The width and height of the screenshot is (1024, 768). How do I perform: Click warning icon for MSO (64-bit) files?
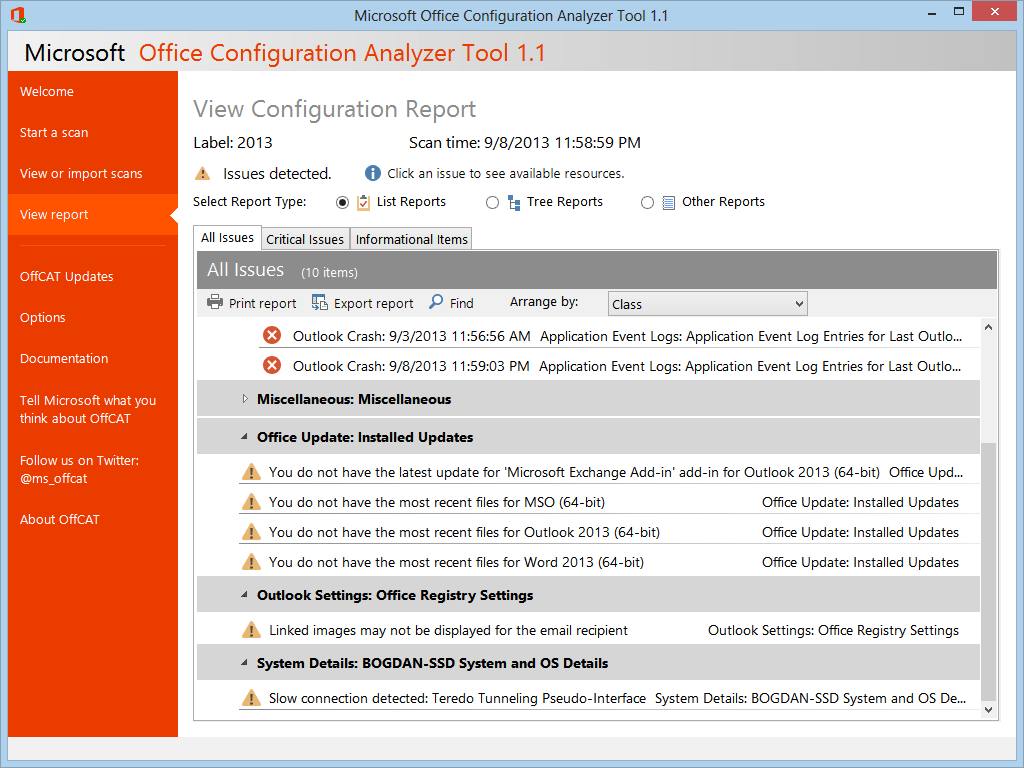pos(251,502)
